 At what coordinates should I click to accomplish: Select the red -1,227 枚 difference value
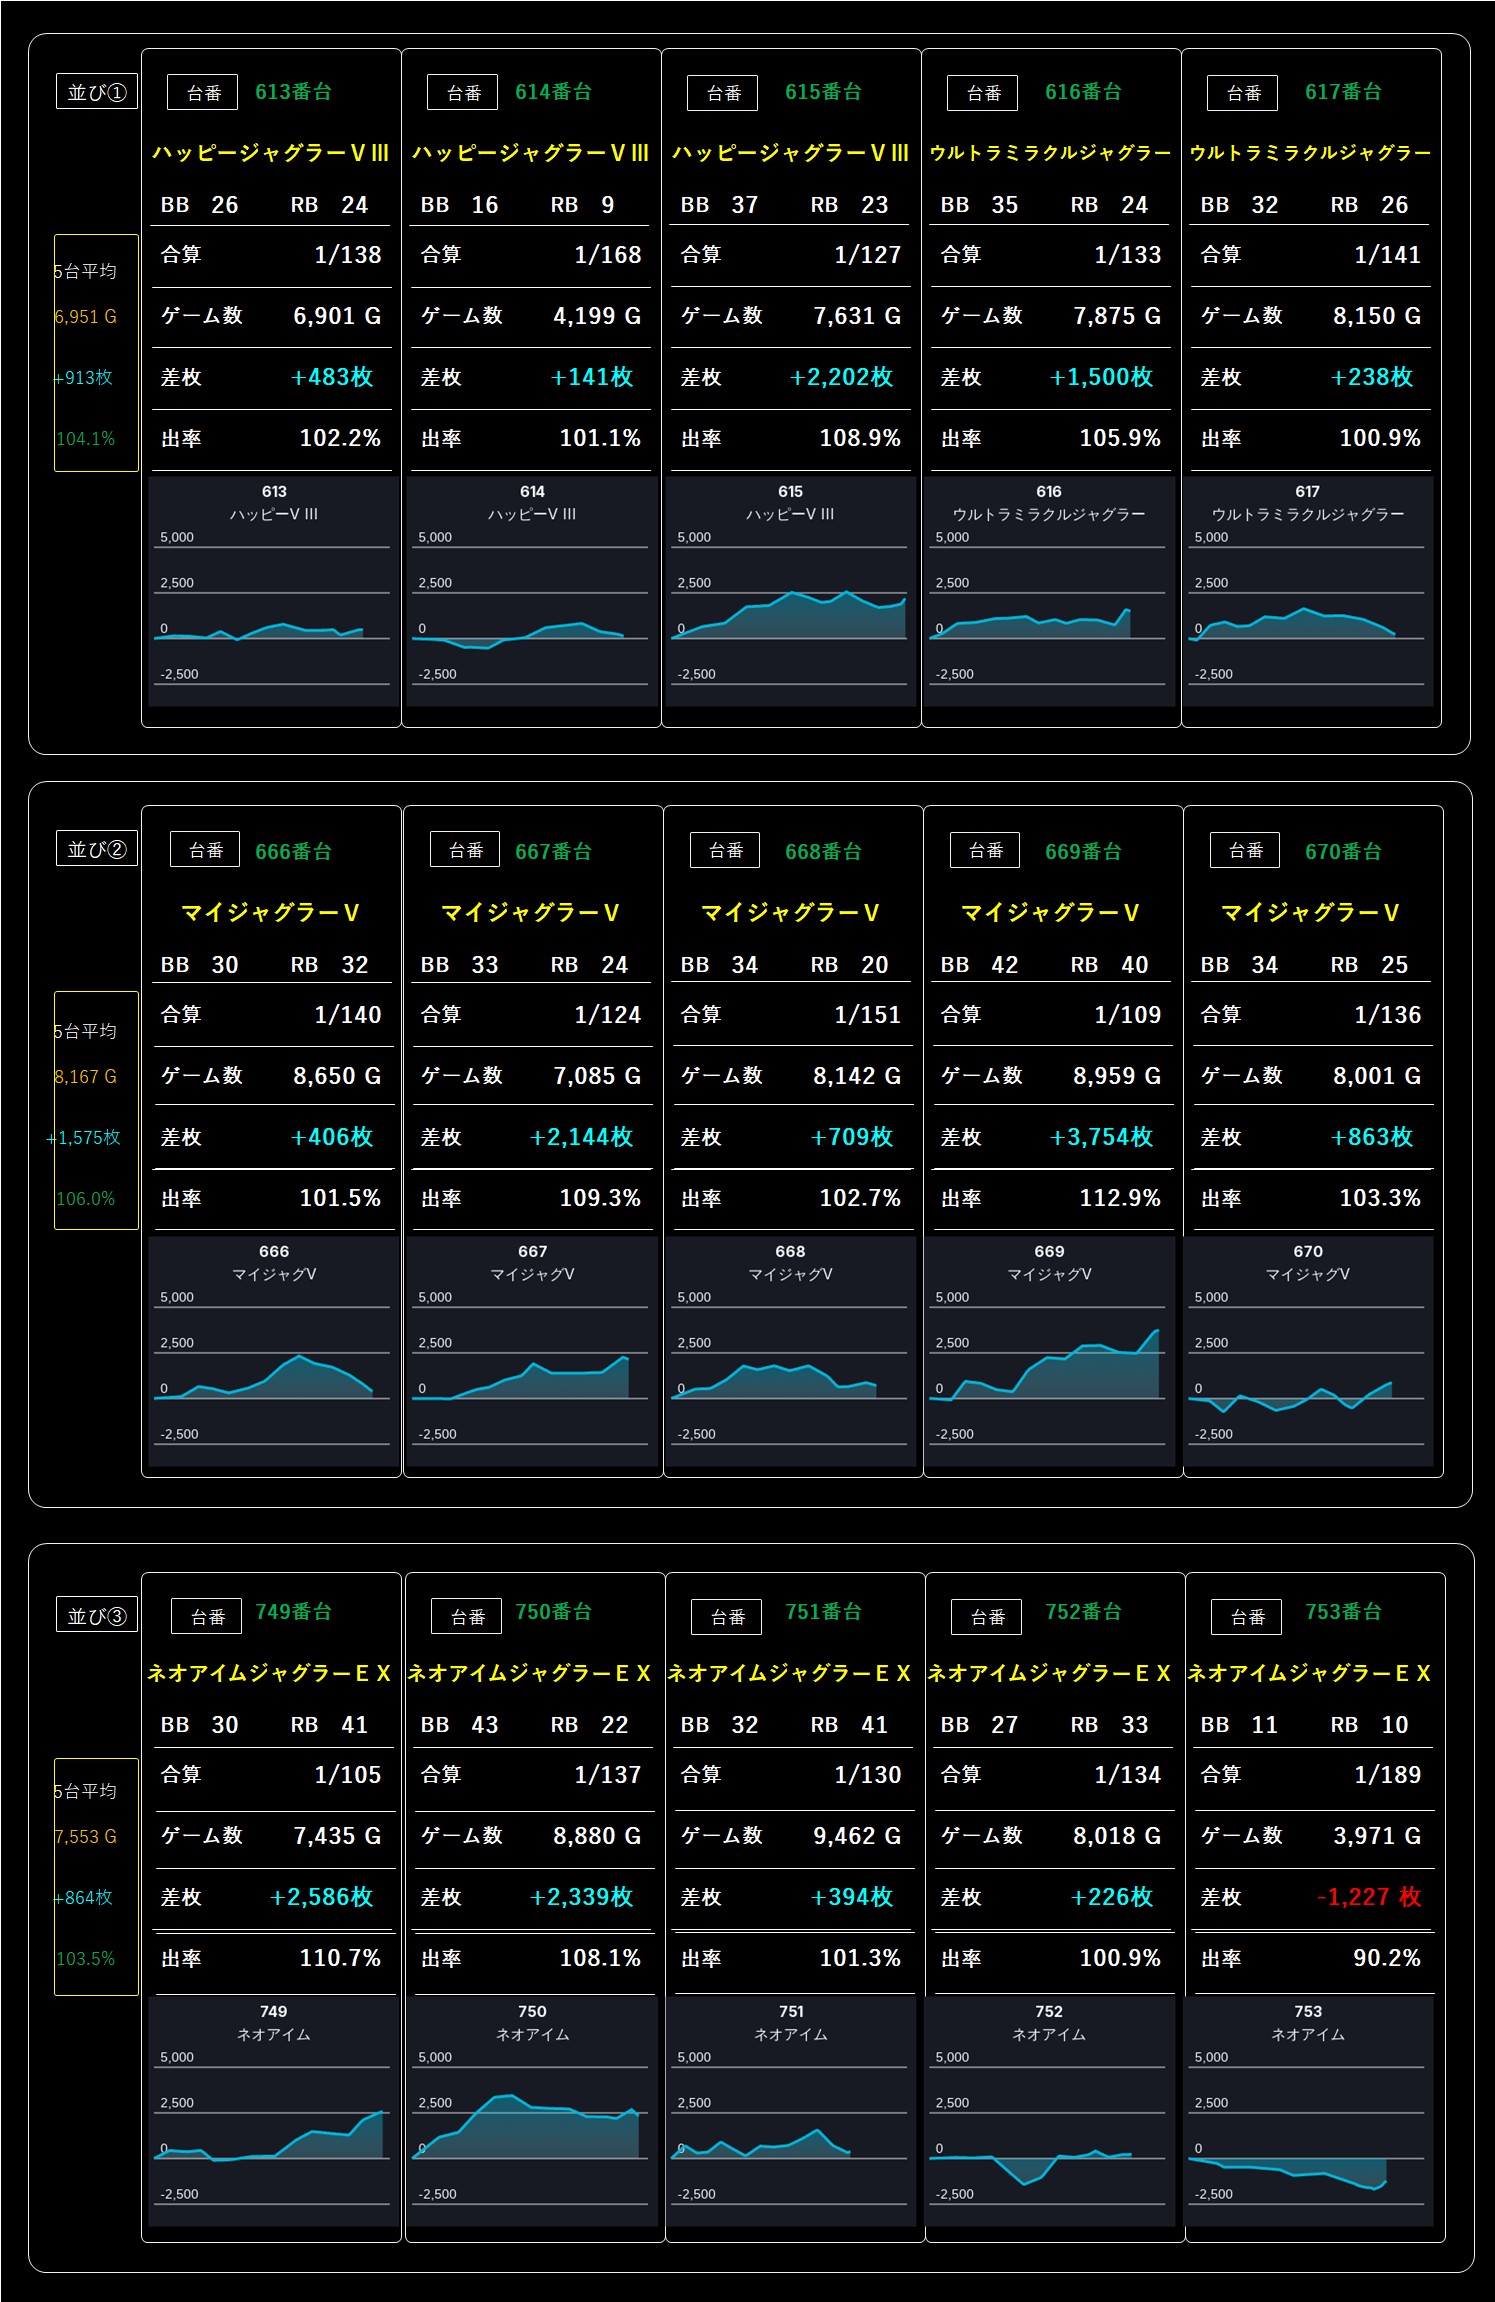pyautogui.click(x=1369, y=1897)
